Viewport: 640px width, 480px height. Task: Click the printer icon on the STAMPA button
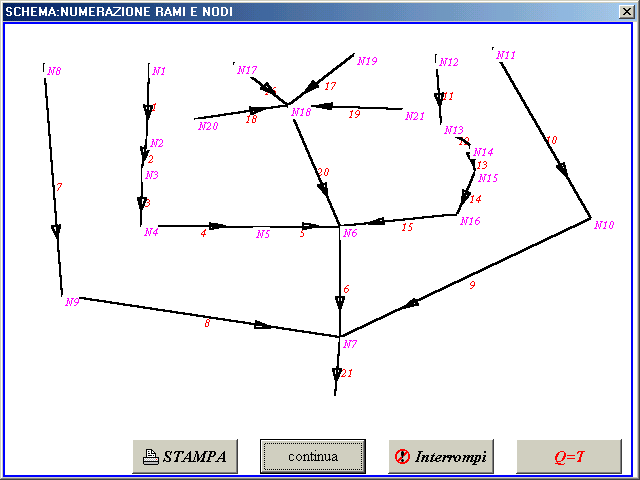(150, 457)
